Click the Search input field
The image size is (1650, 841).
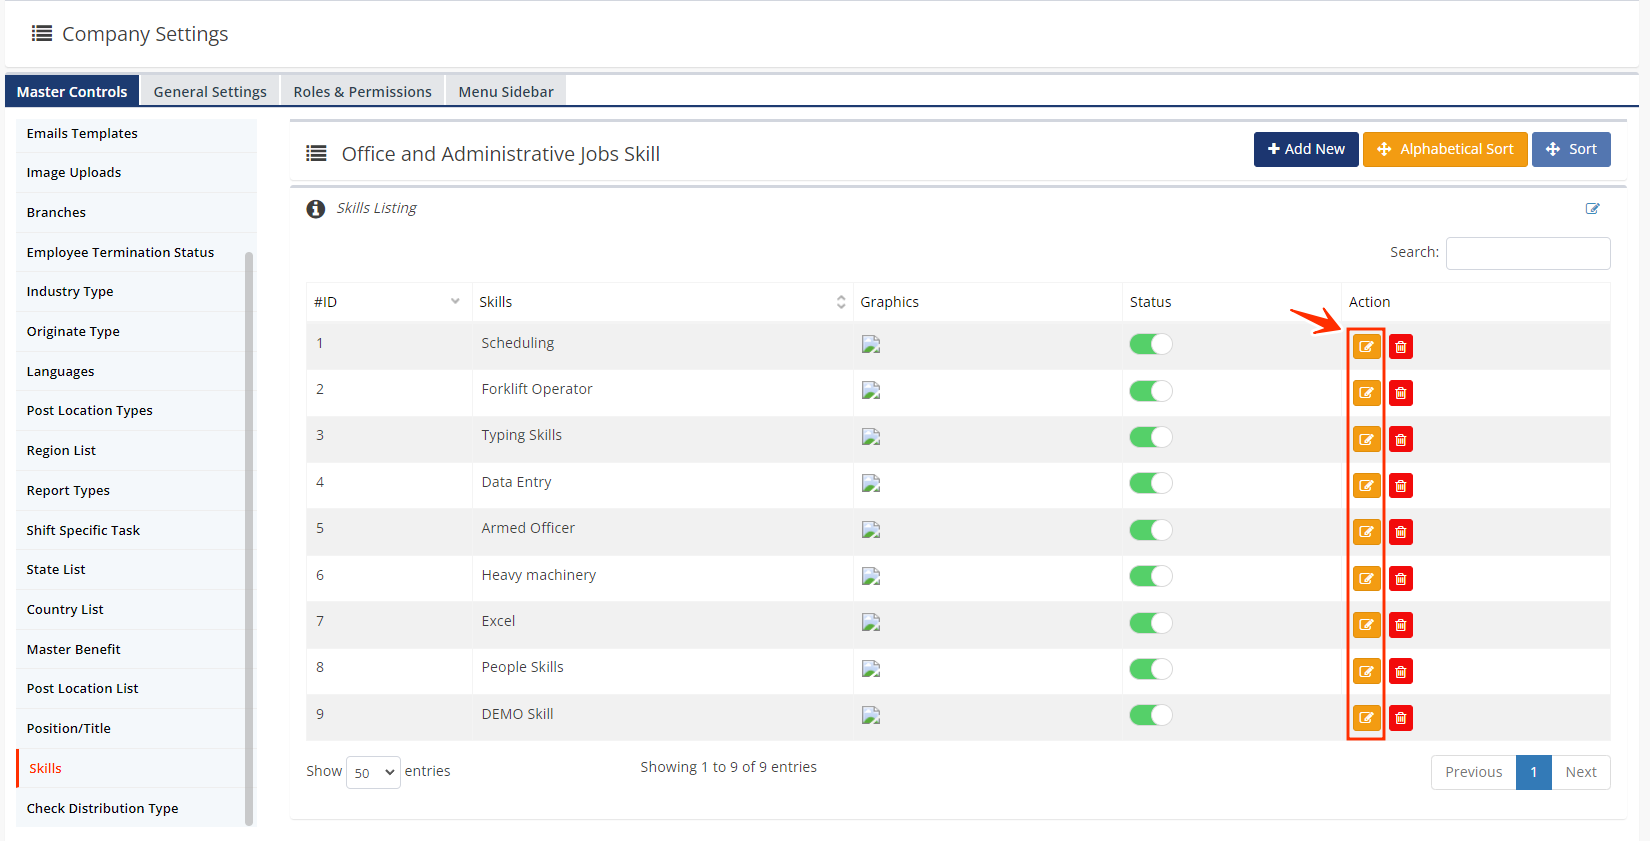pos(1527,253)
